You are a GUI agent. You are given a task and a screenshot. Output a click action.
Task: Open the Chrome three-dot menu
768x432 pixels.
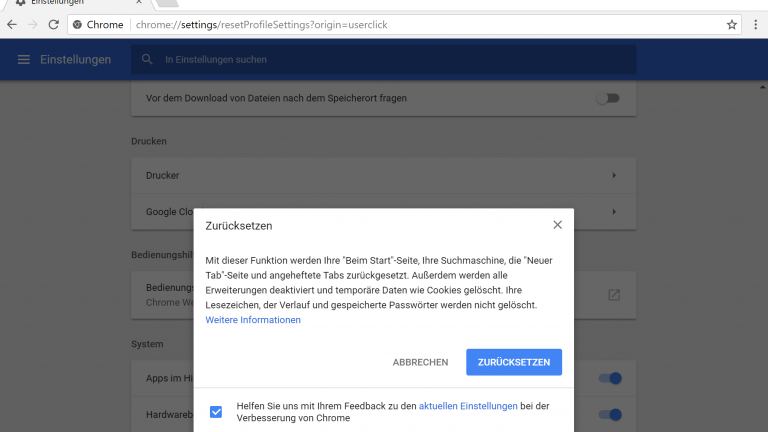pyautogui.click(x=755, y=24)
